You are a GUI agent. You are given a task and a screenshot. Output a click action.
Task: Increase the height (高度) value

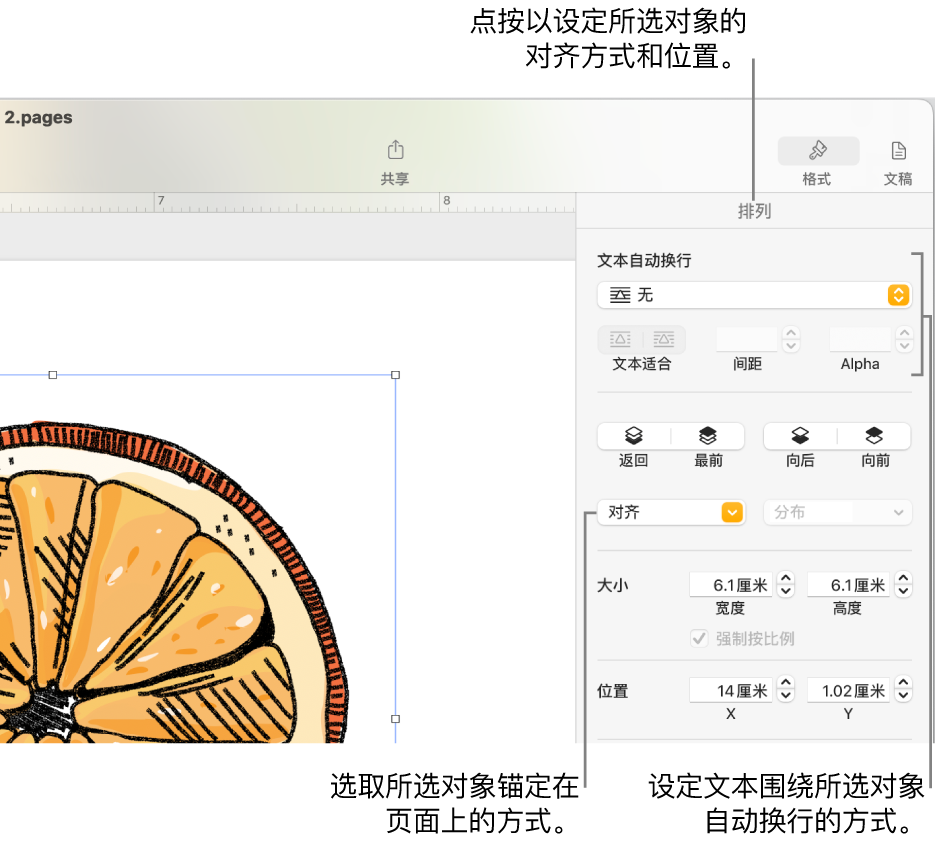(903, 578)
